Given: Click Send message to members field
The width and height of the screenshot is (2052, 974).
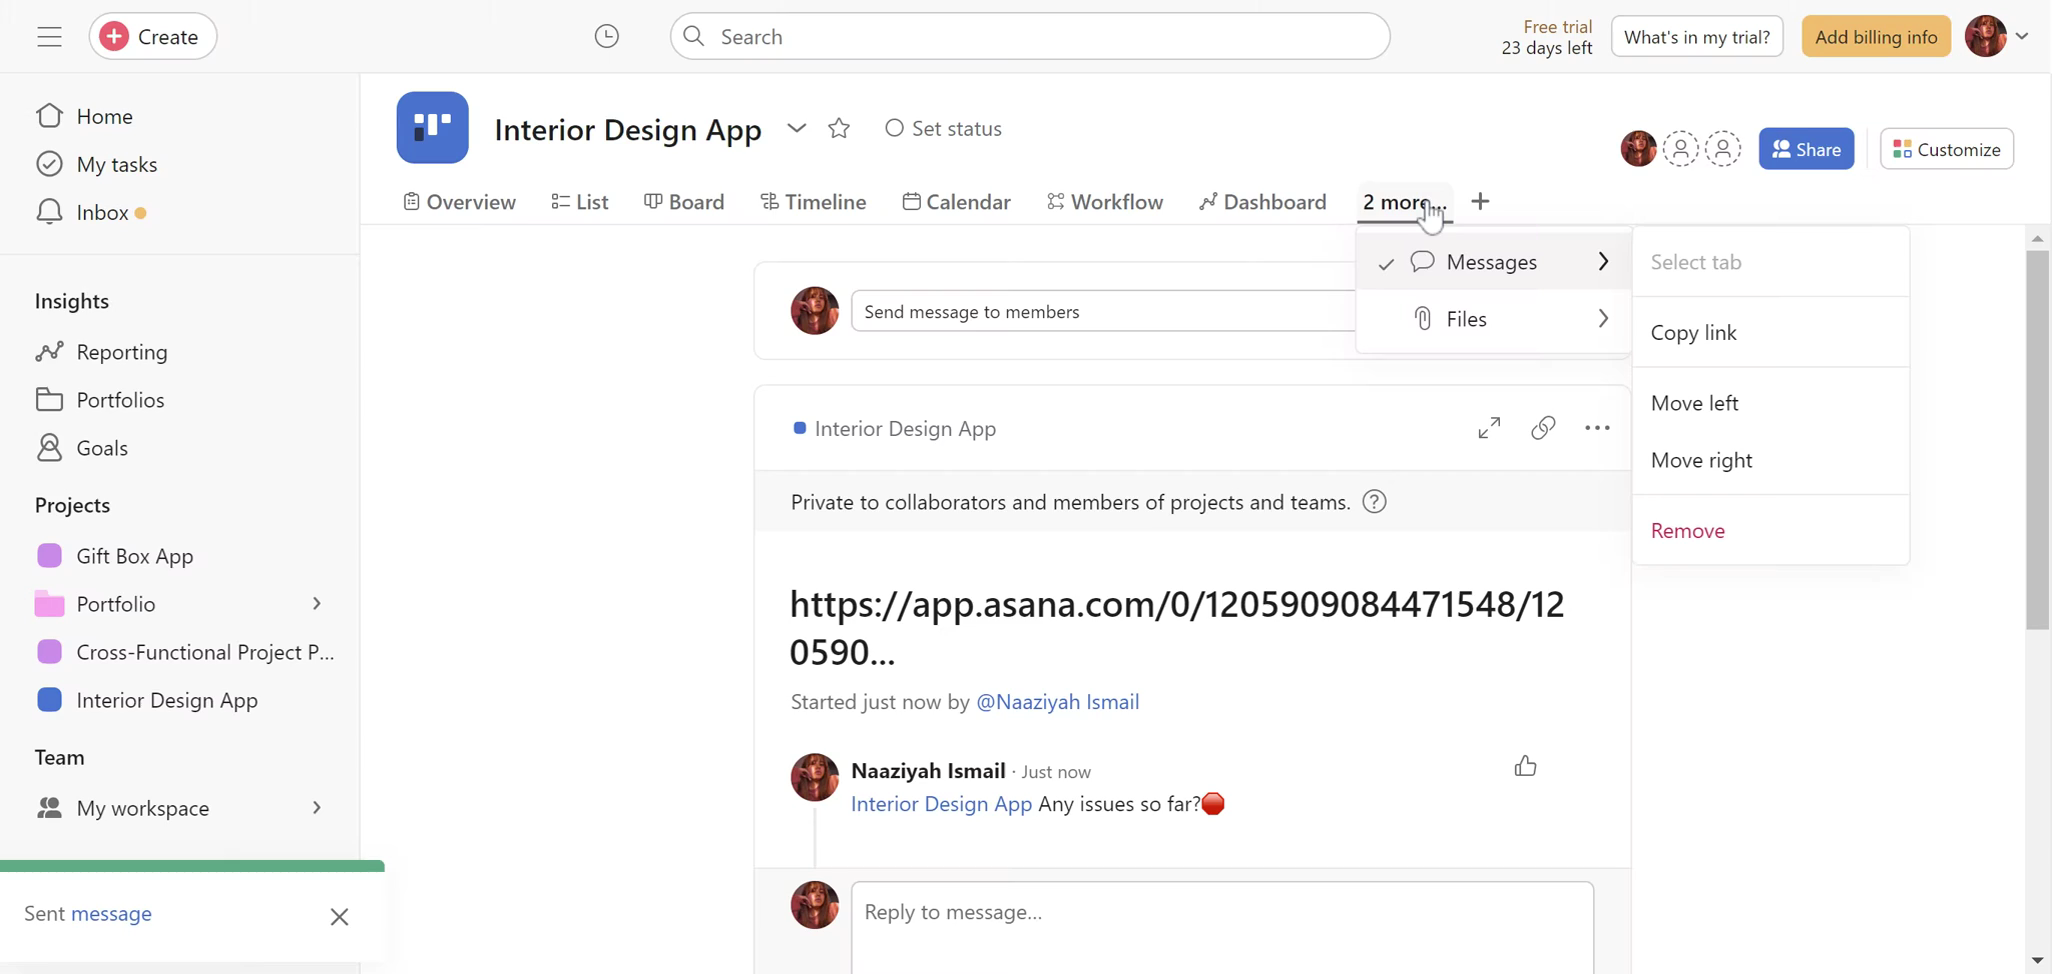Looking at the screenshot, I should (x=1103, y=311).
